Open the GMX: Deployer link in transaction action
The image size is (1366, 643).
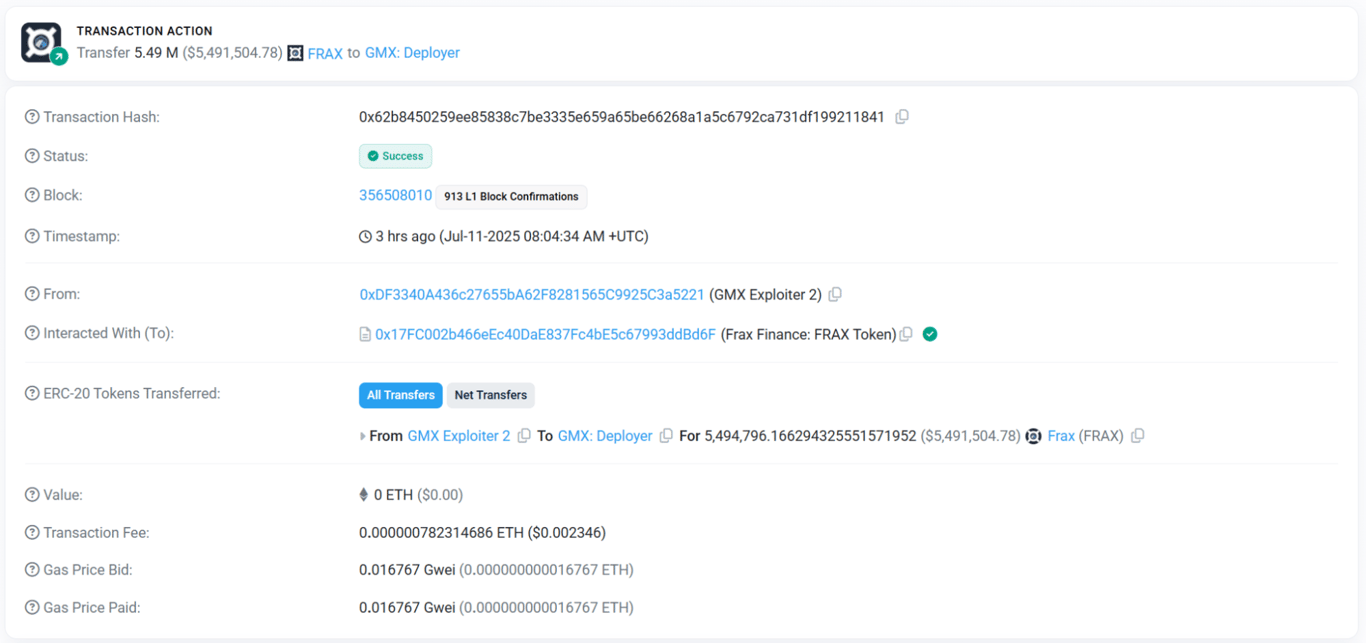[x=412, y=53]
